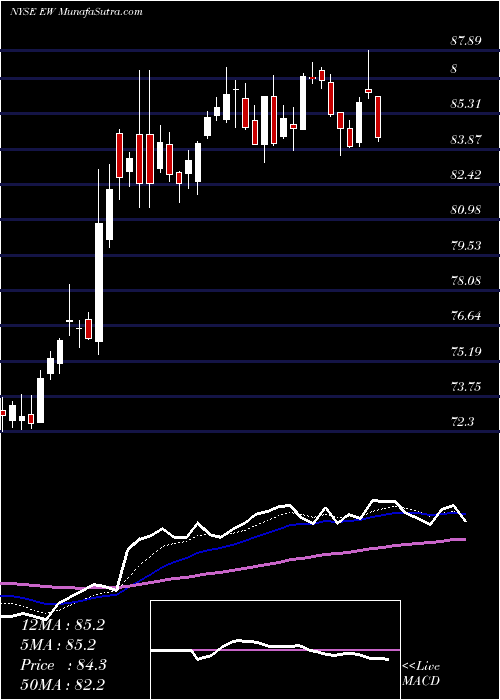Click the 12MA : 85.2 readout
500x700 pixels.
[63, 625]
